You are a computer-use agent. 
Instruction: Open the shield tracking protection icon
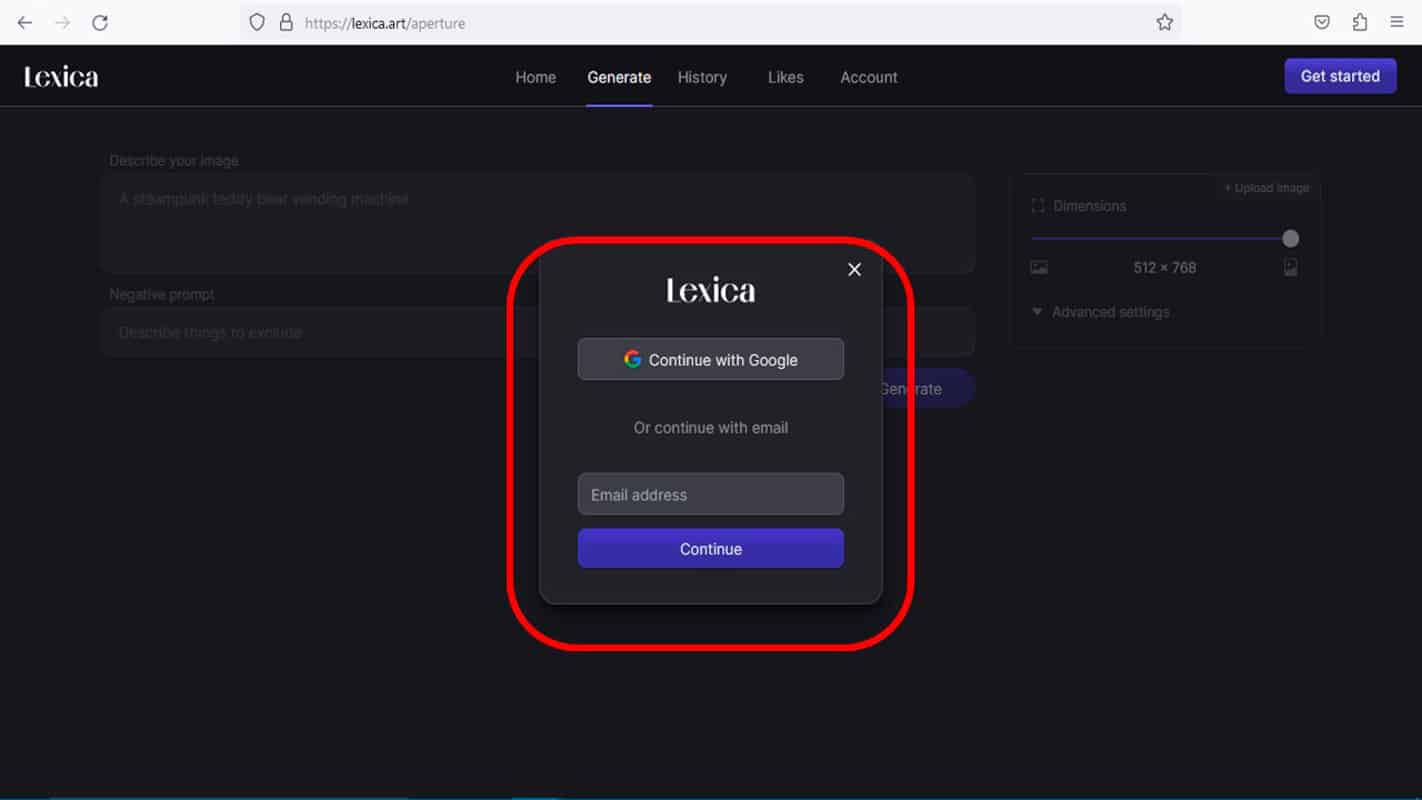[x=257, y=22]
